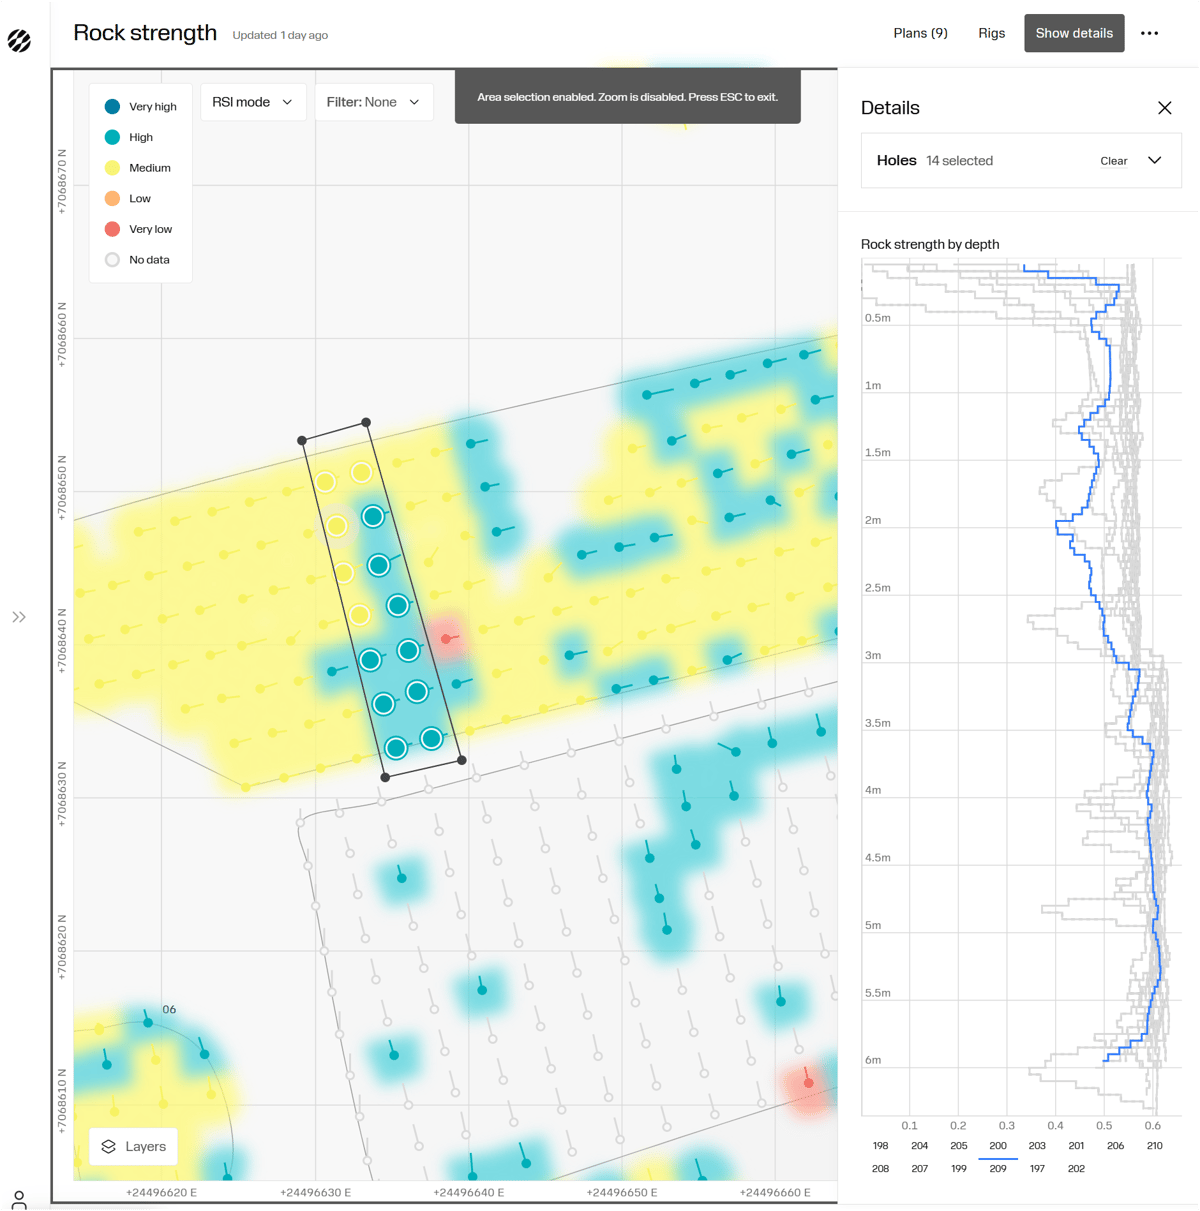
Task: Toggle the High category in the legend
Action: (111, 137)
